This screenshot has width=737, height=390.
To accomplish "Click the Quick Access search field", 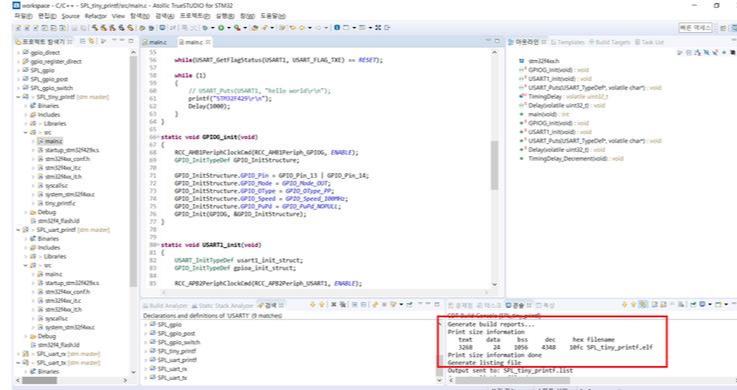I will point(695,28).
